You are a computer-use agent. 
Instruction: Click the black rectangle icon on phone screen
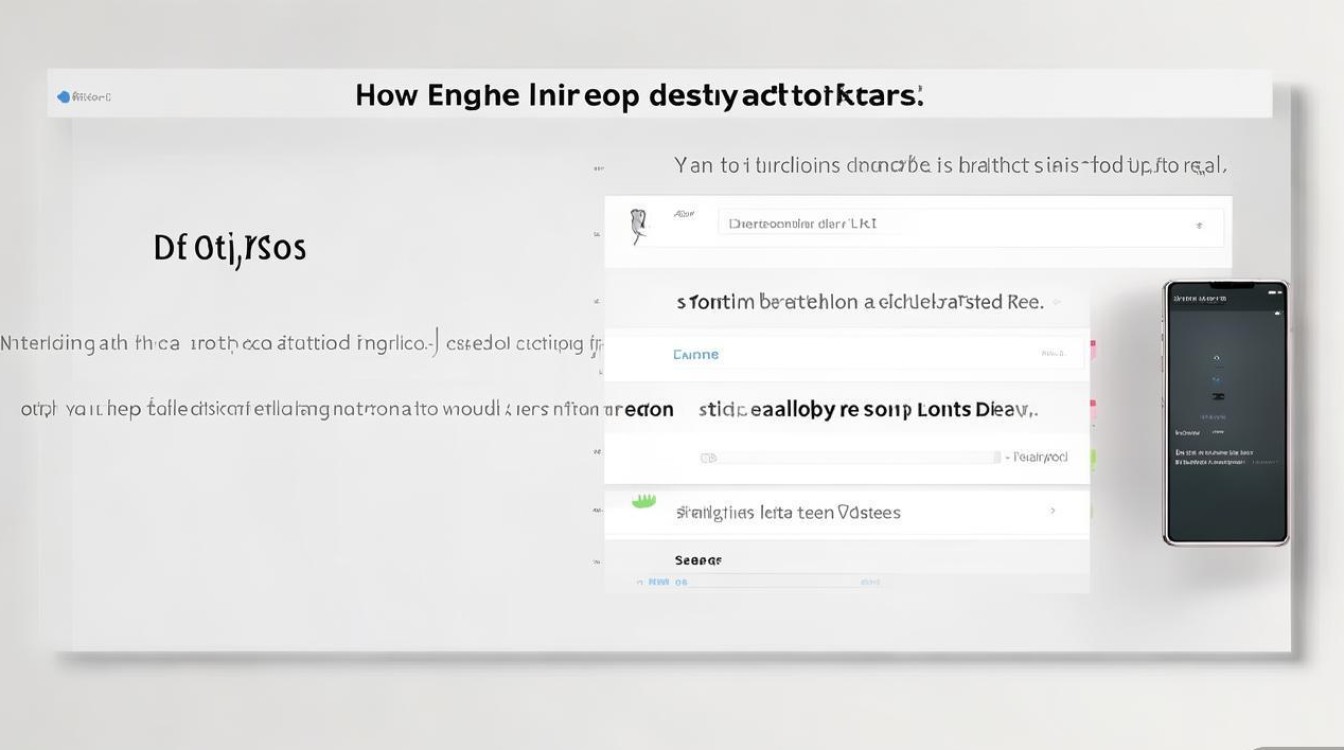pyautogui.click(x=1217, y=397)
